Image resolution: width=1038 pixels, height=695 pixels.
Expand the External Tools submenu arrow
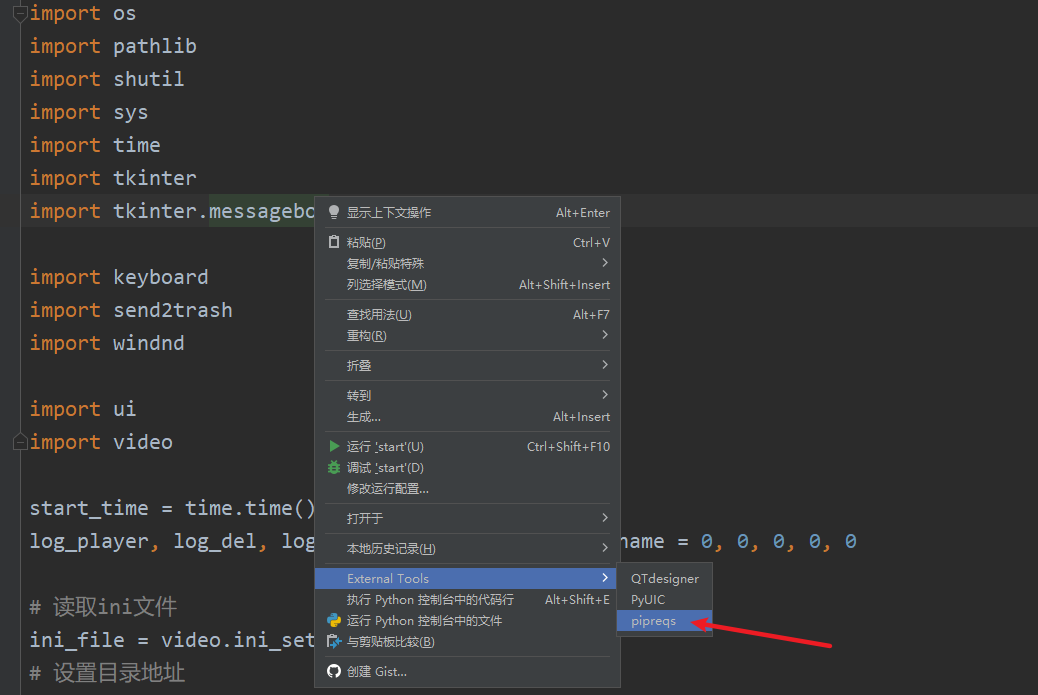pos(604,578)
